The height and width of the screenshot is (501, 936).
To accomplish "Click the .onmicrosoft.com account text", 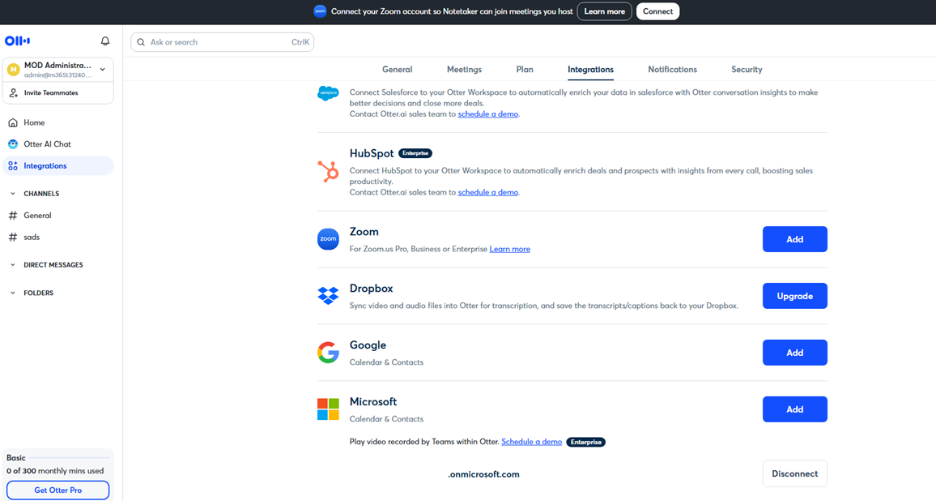I will 484,474.
